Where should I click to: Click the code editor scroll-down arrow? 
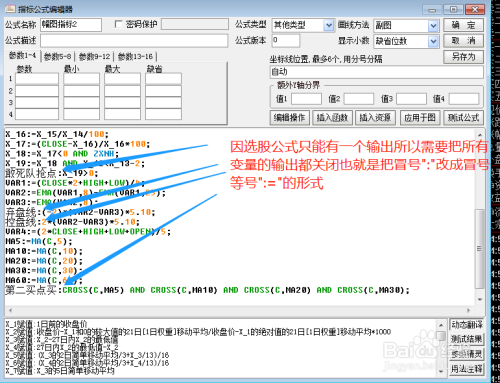(479, 299)
